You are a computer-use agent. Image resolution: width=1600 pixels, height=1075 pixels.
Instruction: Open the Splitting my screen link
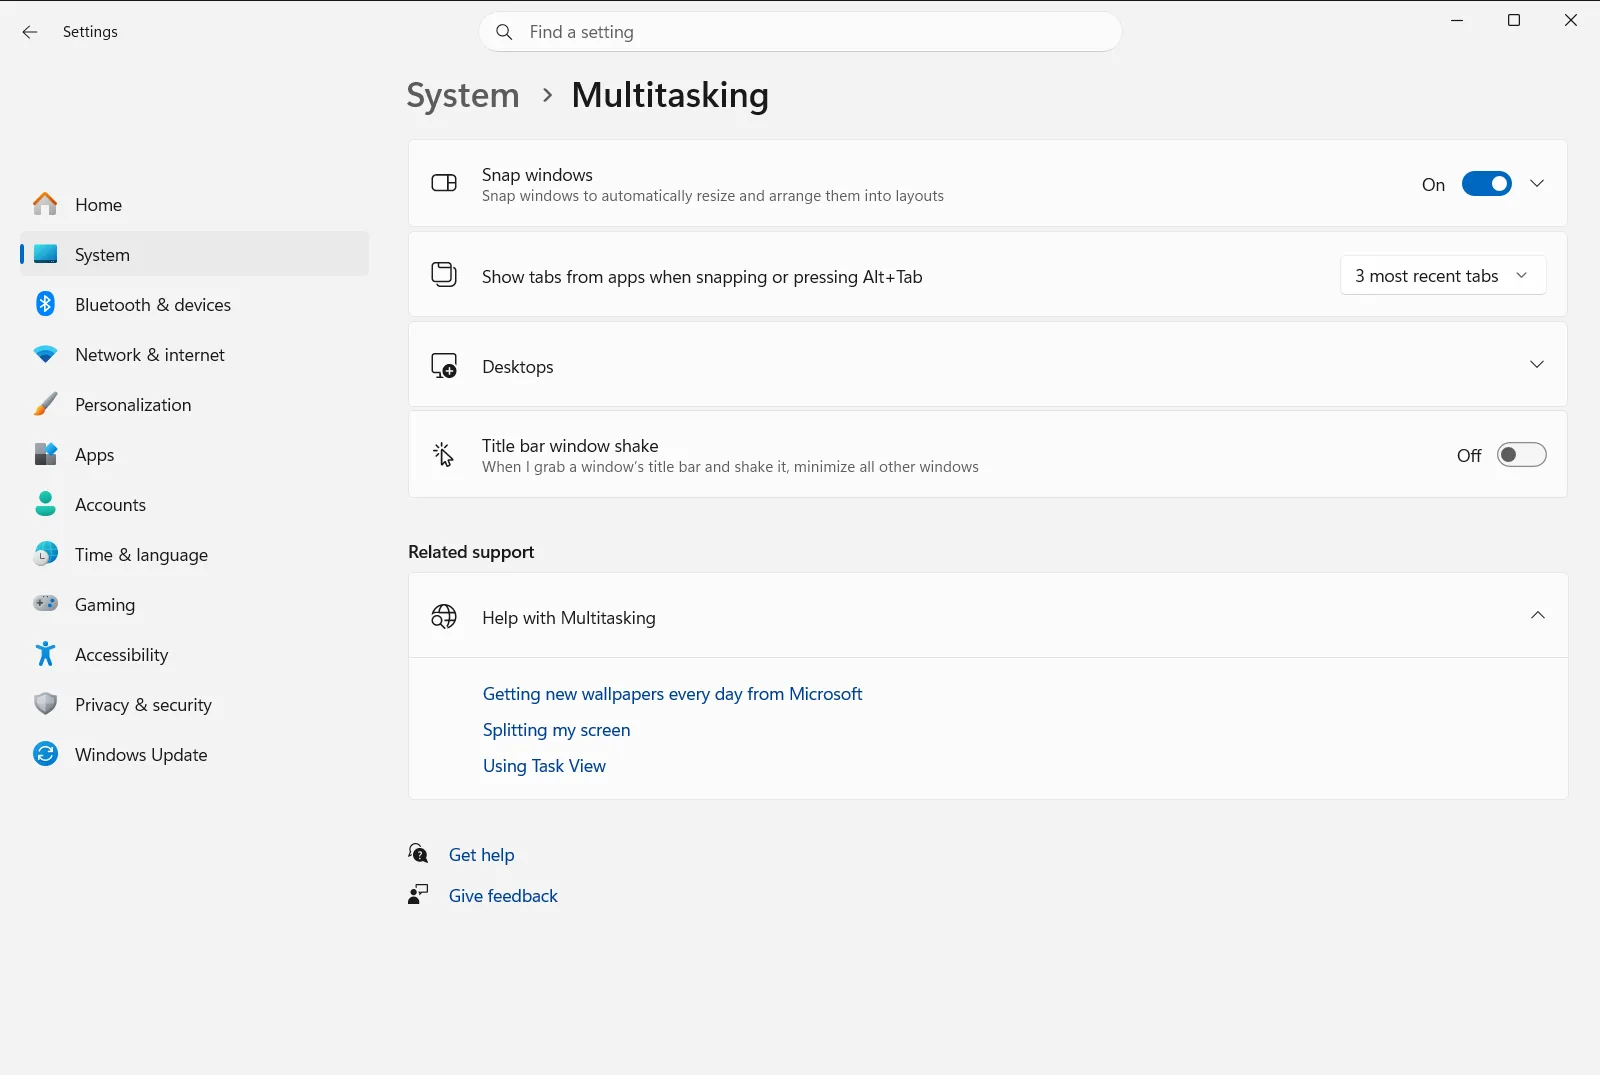click(x=556, y=730)
